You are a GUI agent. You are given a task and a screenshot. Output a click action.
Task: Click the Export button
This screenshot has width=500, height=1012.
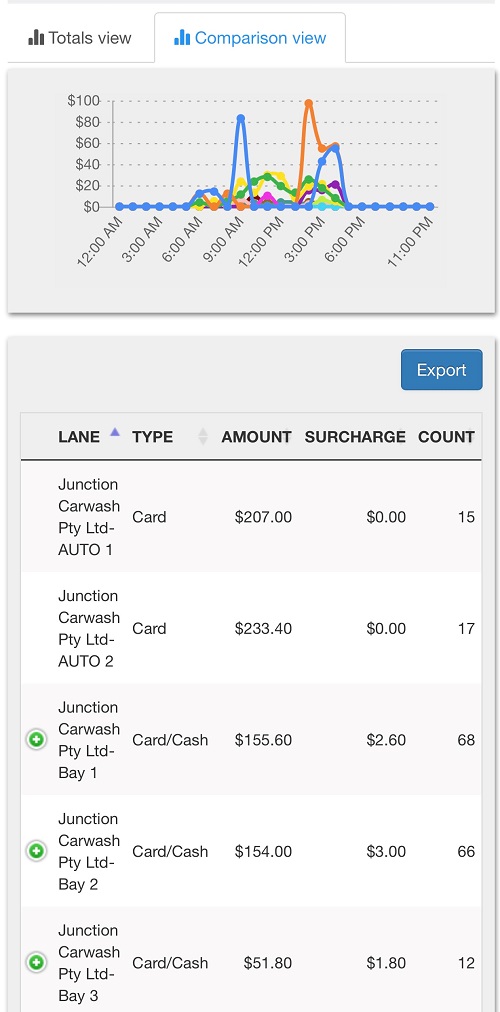pyautogui.click(x=441, y=370)
